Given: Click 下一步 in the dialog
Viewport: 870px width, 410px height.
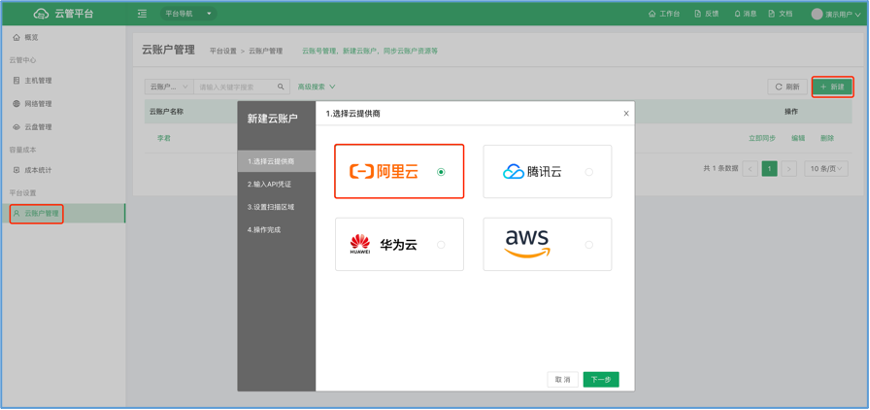Looking at the screenshot, I should point(601,379).
